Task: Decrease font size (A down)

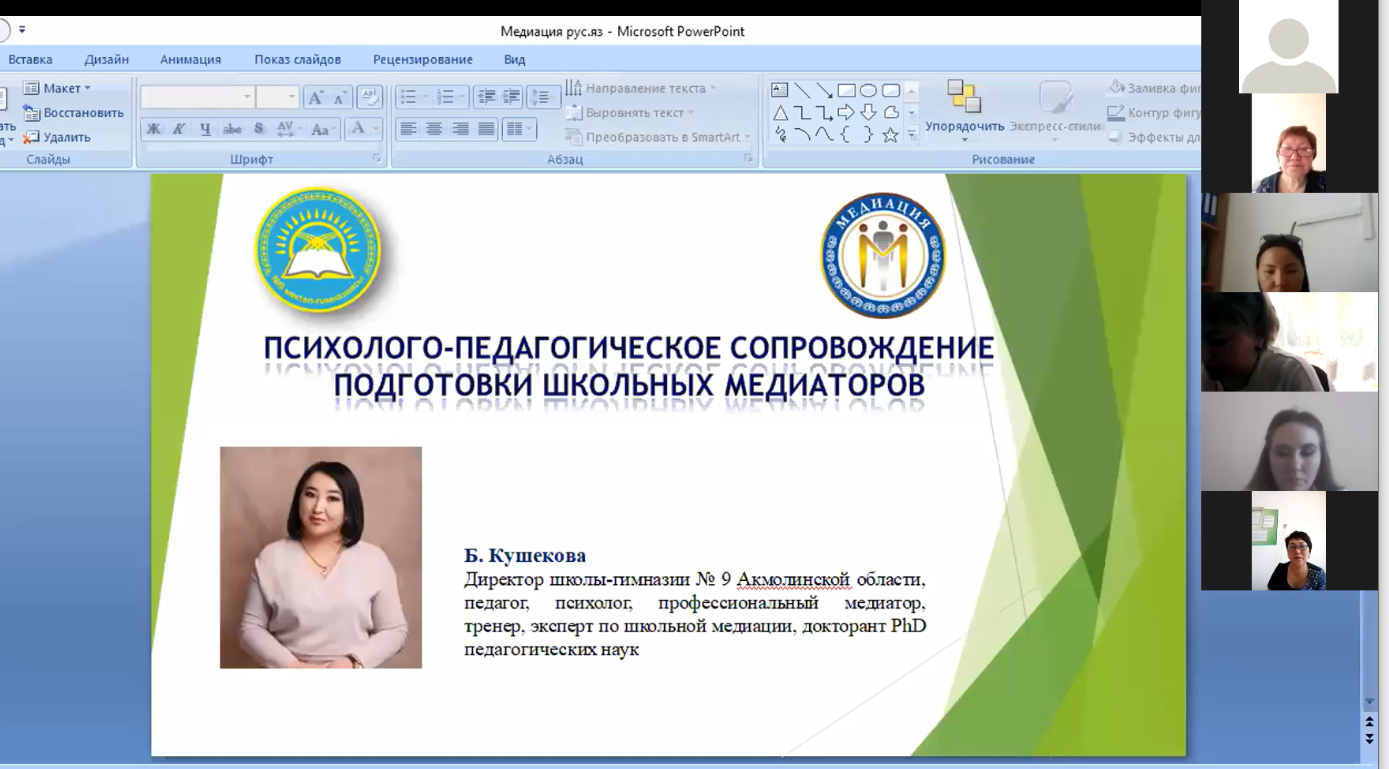Action: [x=340, y=97]
